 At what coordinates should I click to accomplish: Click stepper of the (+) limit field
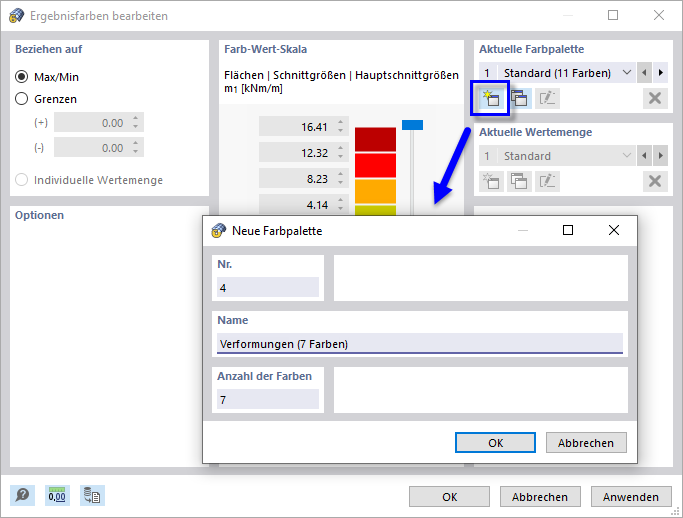pos(135,122)
